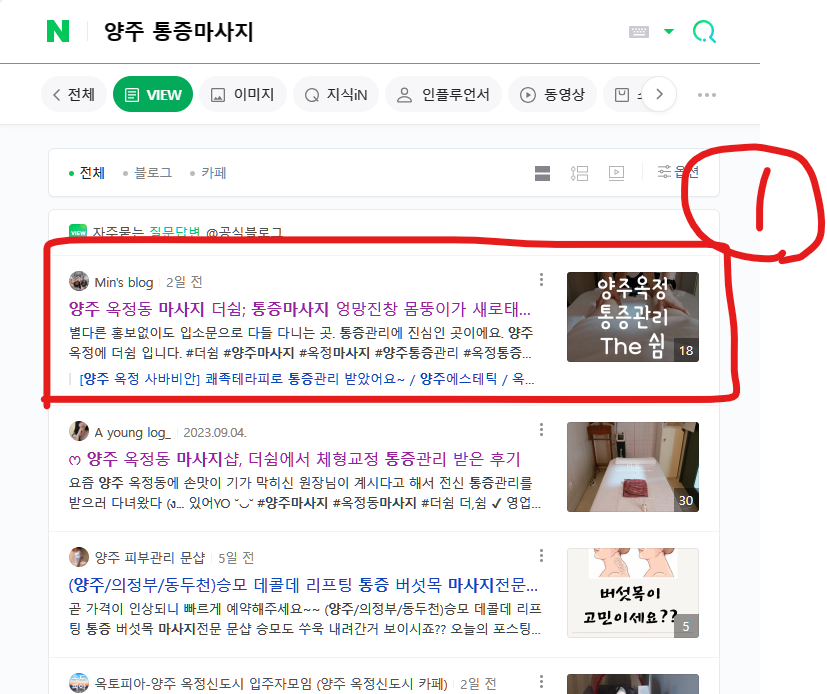Viewport: 827px width, 694px height.
Task: Open A young log_ author link
Action: click(132, 432)
